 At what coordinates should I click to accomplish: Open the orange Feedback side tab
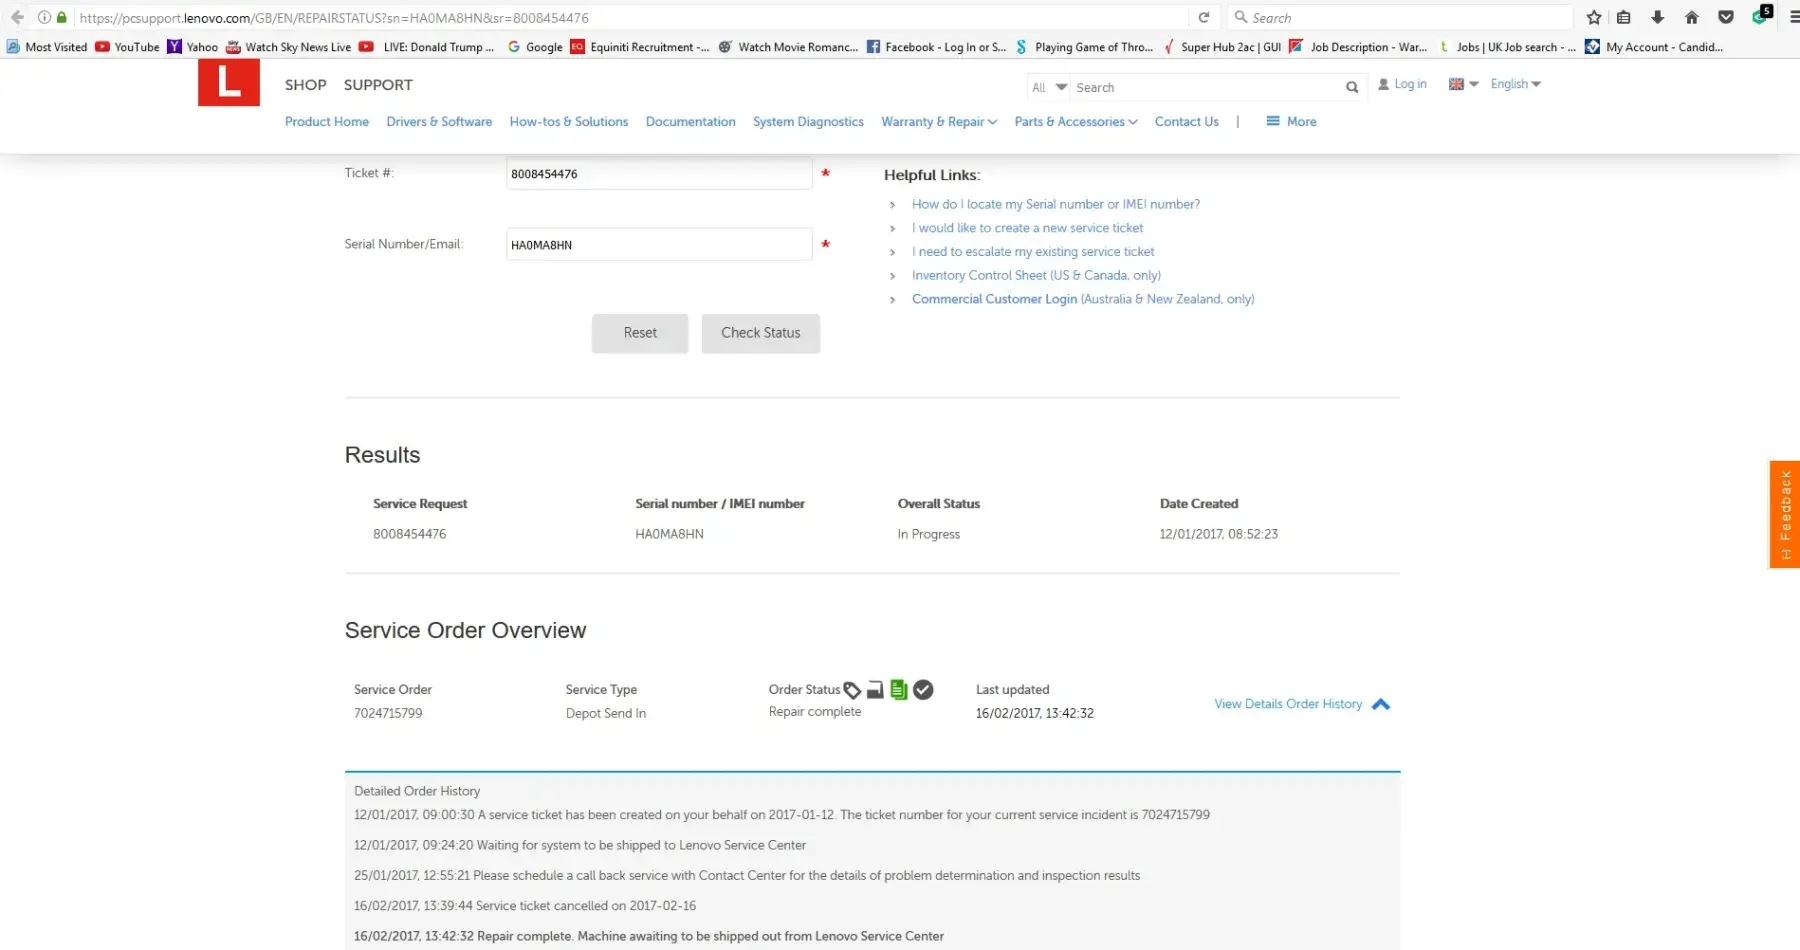pos(1784,514)
